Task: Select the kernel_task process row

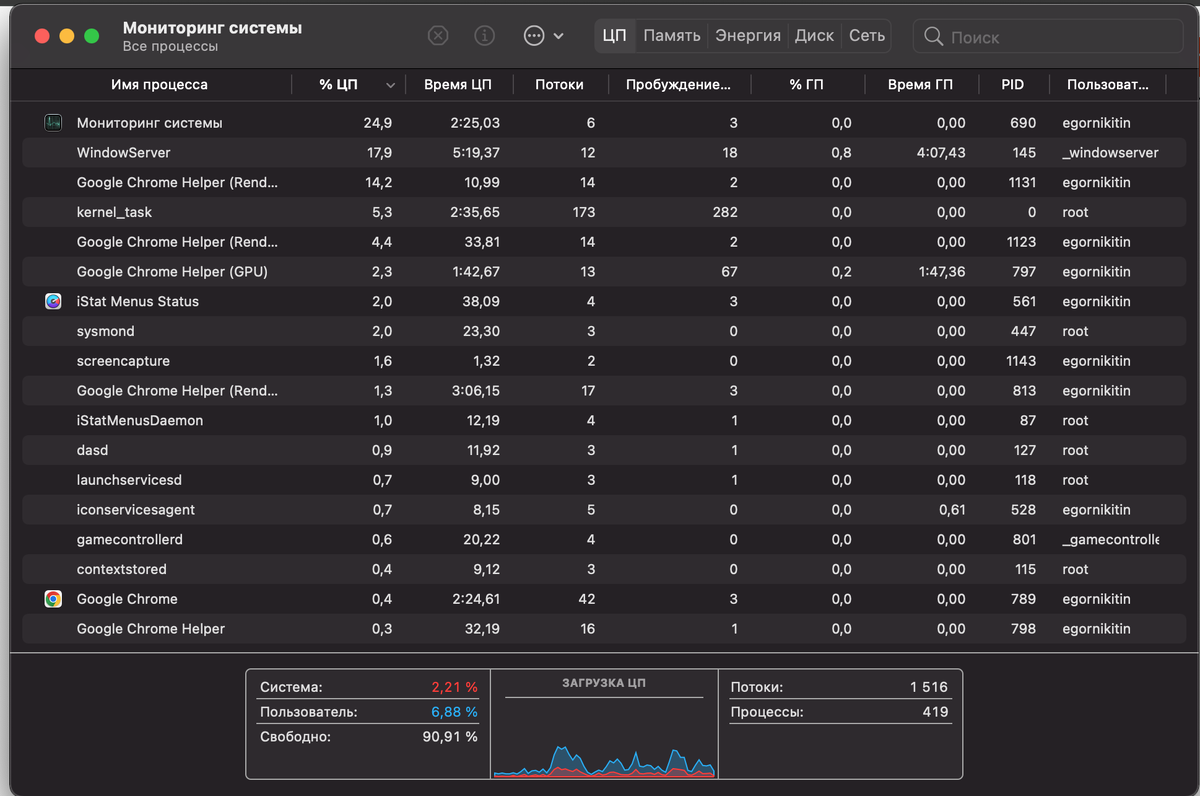Action: 600,212
